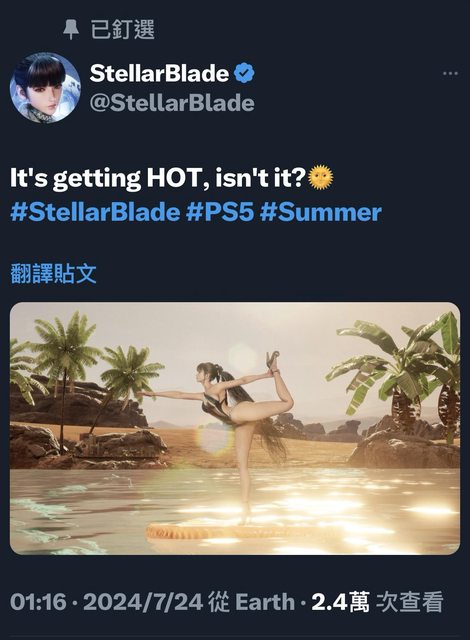This screenshot has height=640, width=470.
Task: Click the 01:16 post timestamp
Action: (38, 602)
